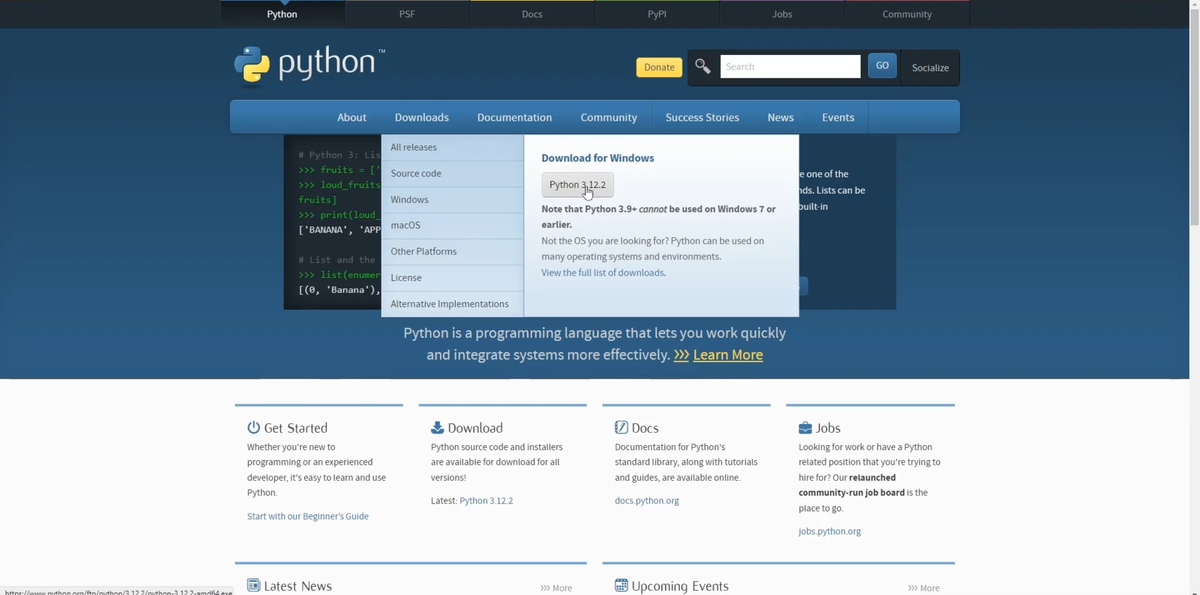Switch to the Docs top tab
The height and width of the screenshot is (595, 1200).
point(532,14)
